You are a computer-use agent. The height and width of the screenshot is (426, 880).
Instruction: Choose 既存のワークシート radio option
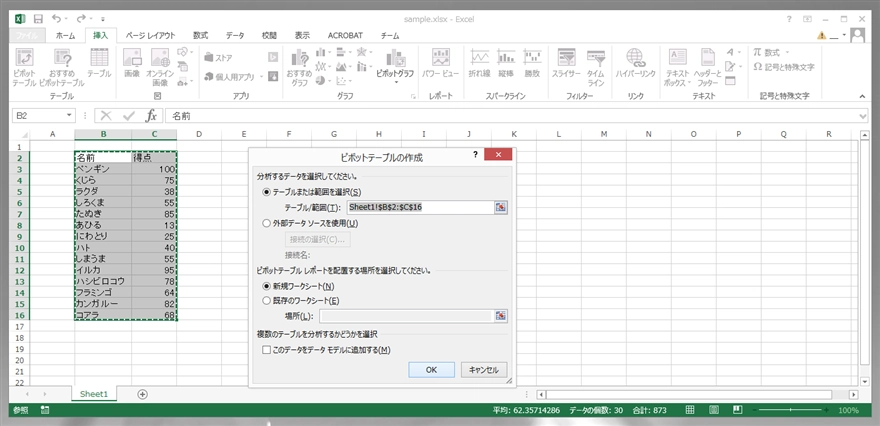click(x=267, y=301)
